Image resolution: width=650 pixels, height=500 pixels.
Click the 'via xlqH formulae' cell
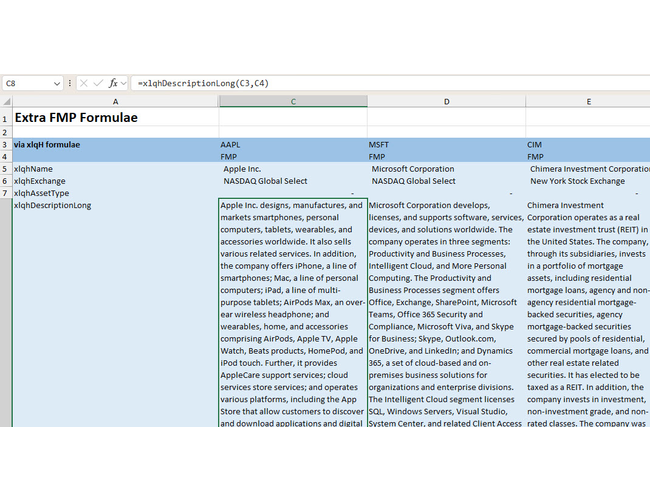click(x=116, y=145)
